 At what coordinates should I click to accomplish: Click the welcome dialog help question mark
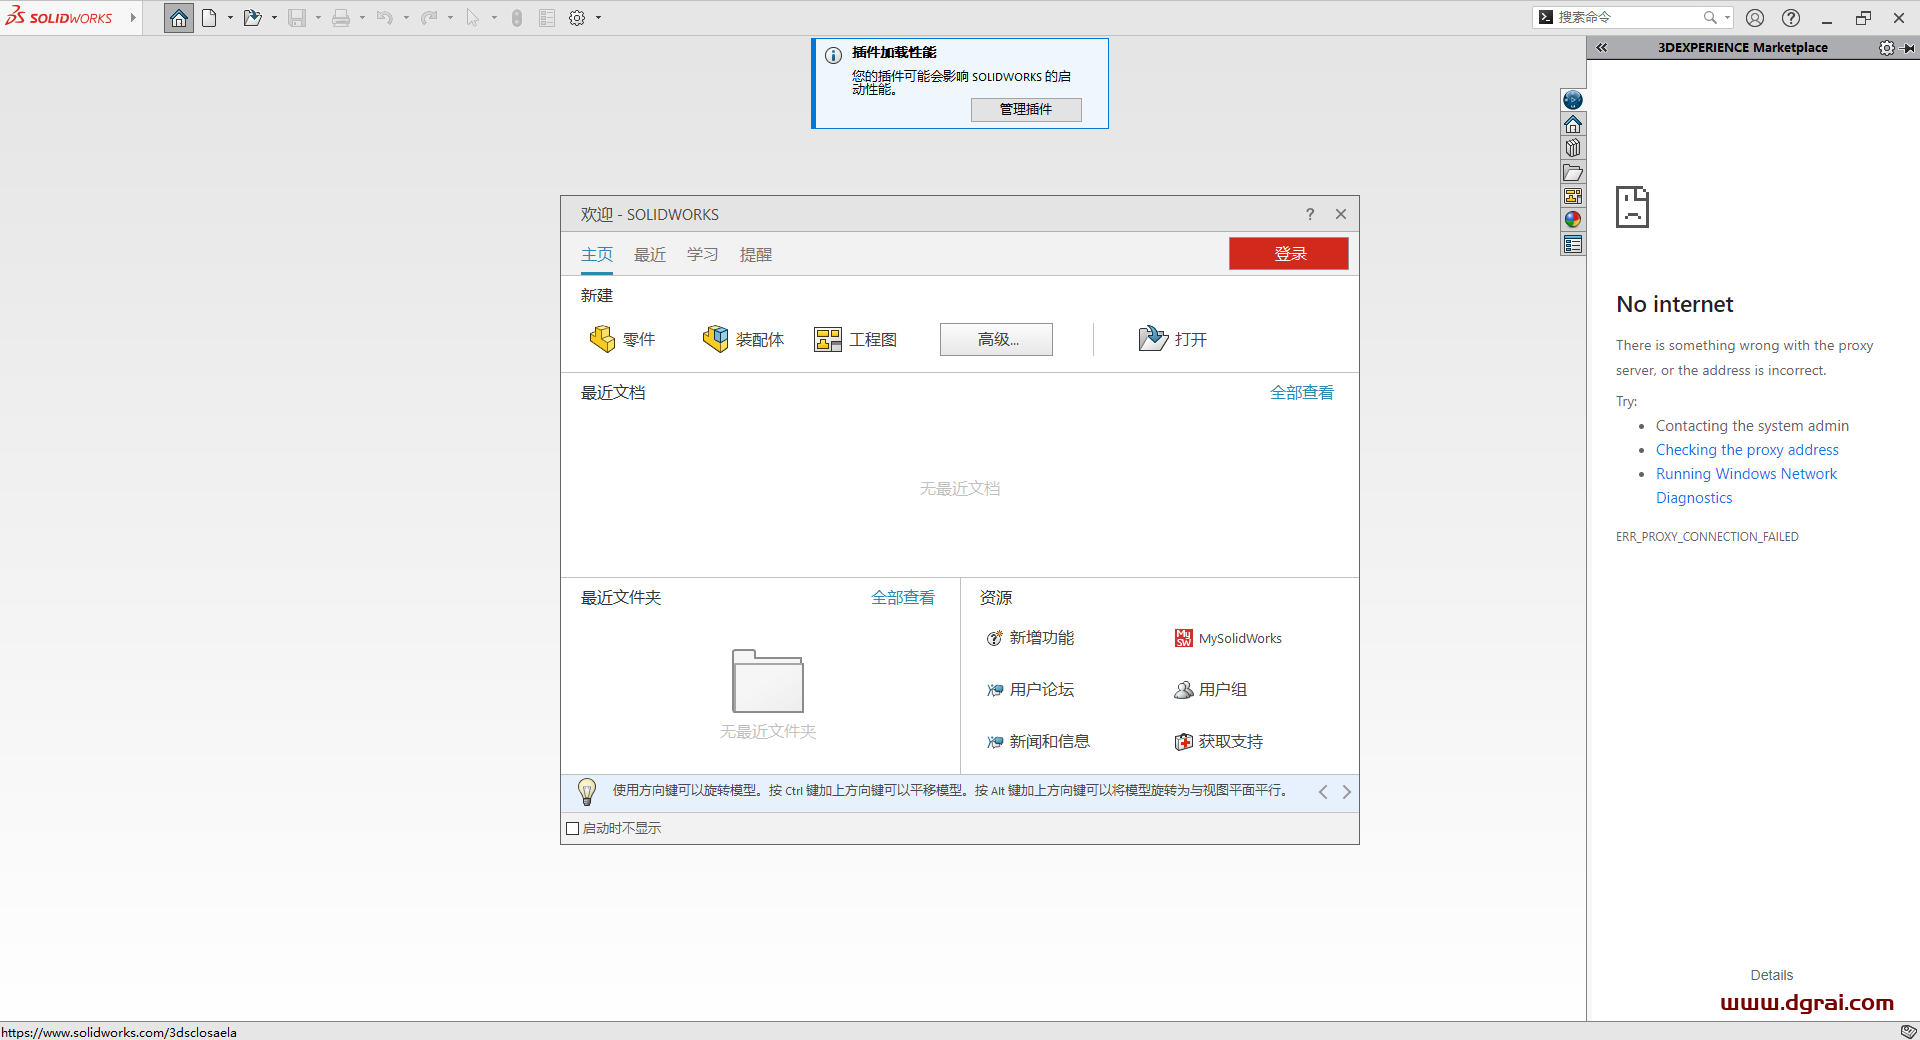pos(1310,214)
